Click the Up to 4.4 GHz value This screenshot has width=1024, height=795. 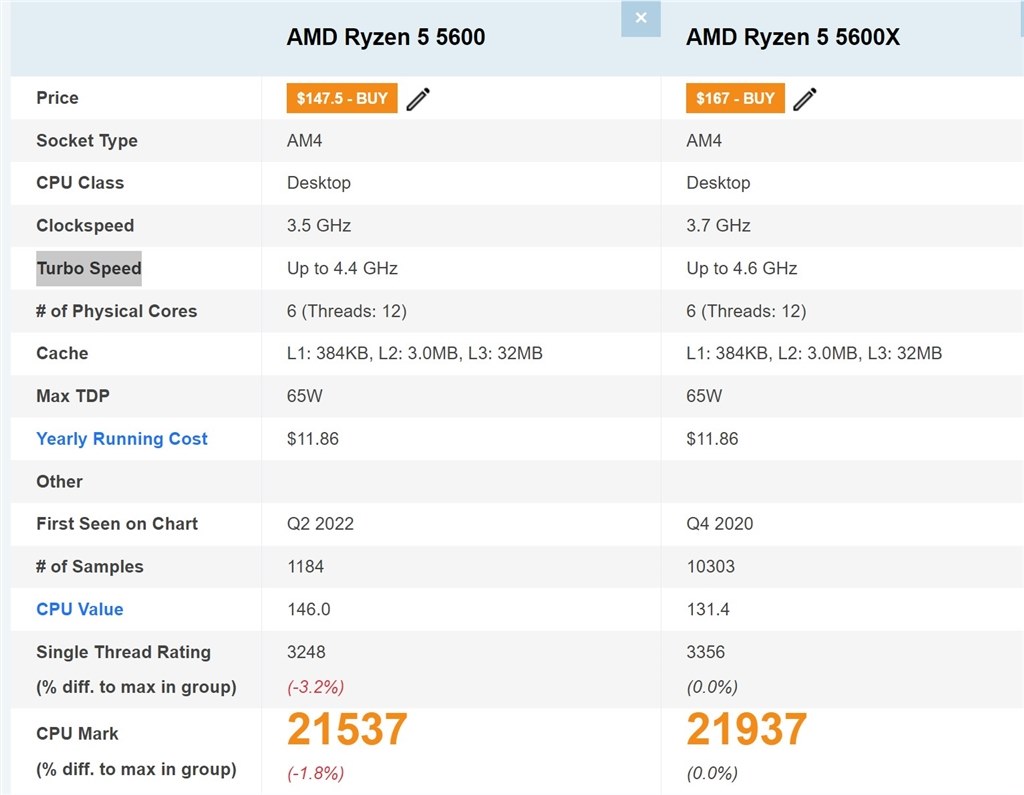point(342,268)
